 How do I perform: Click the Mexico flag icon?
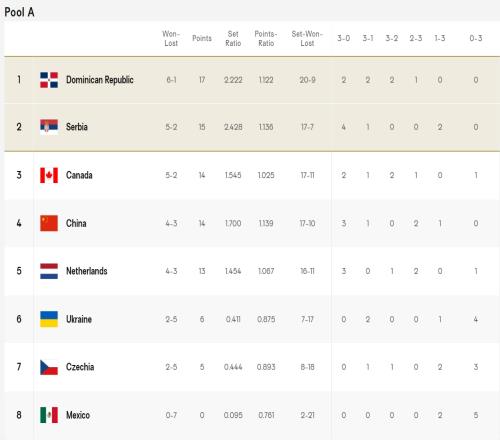click(49, 415)
